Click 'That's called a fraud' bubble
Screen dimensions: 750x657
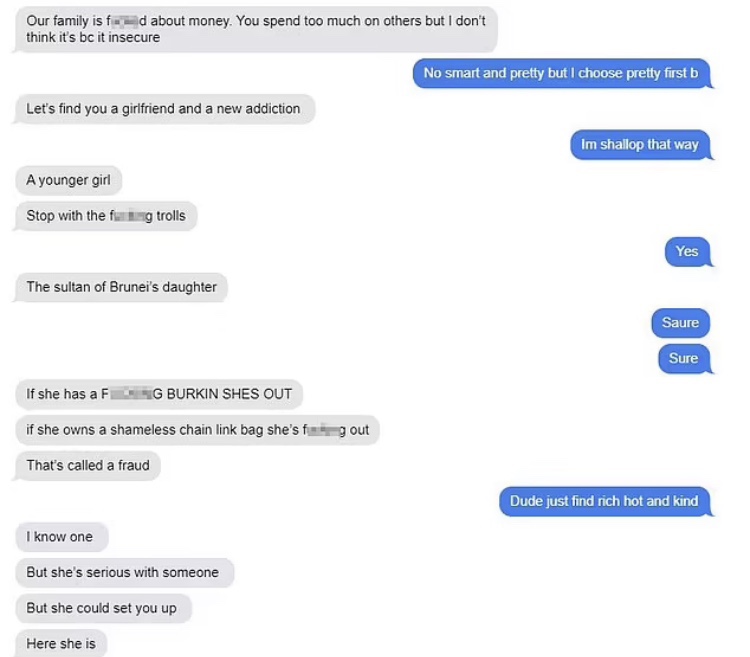87,466
